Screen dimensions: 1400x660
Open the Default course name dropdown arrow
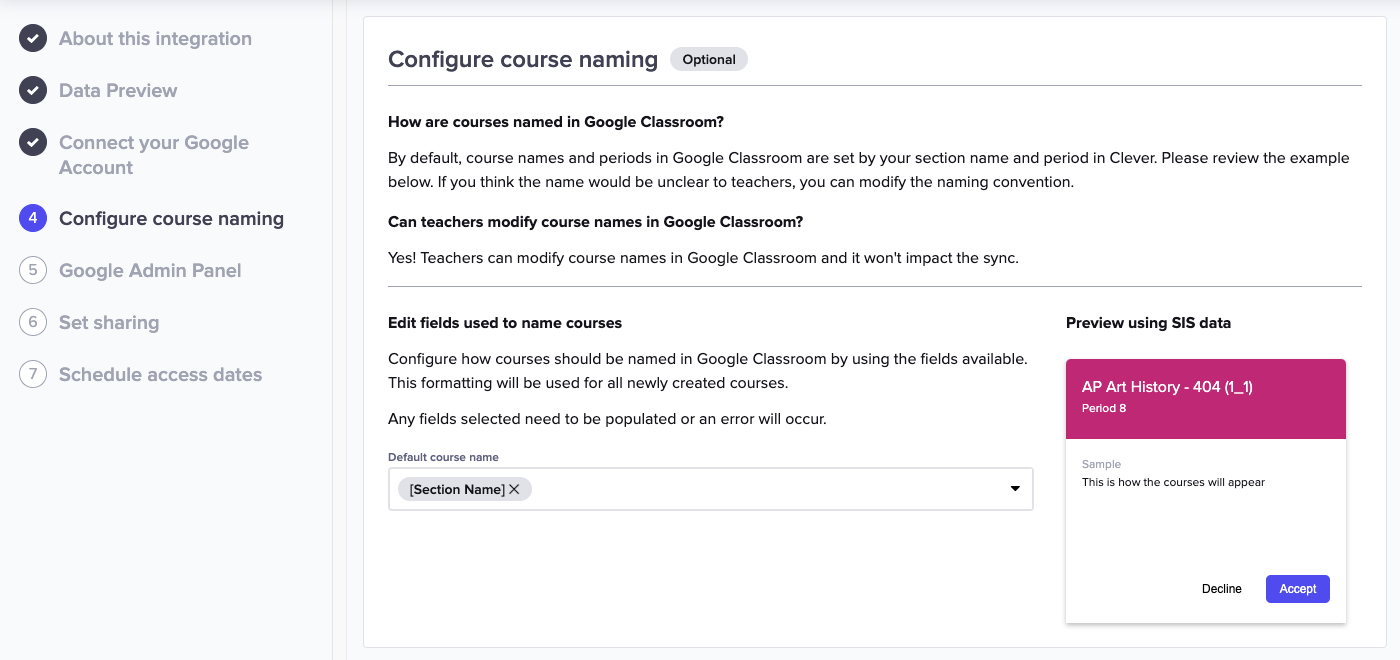click(1013, 489)
